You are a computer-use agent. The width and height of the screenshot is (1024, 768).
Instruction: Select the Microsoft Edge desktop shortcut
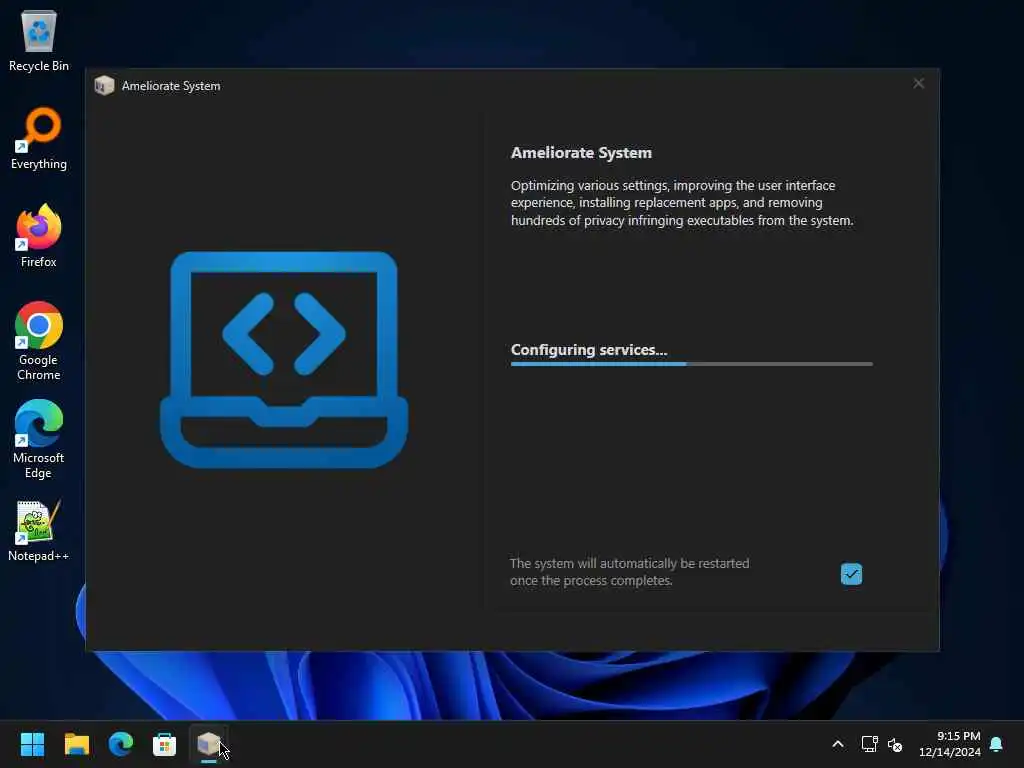click(39, 439)
